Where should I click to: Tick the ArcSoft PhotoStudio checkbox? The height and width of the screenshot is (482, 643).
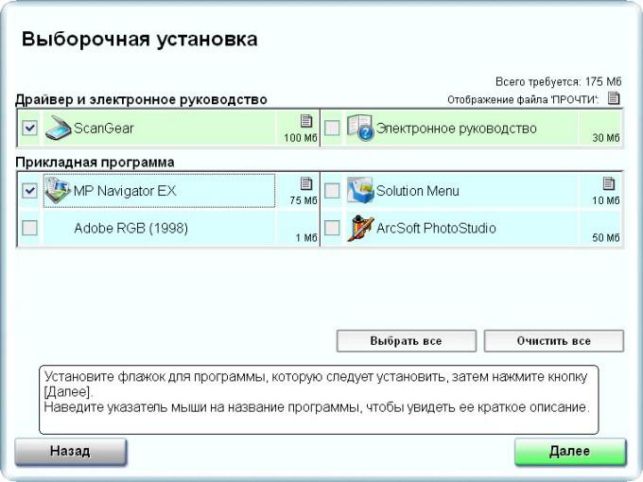click(332, 228)
